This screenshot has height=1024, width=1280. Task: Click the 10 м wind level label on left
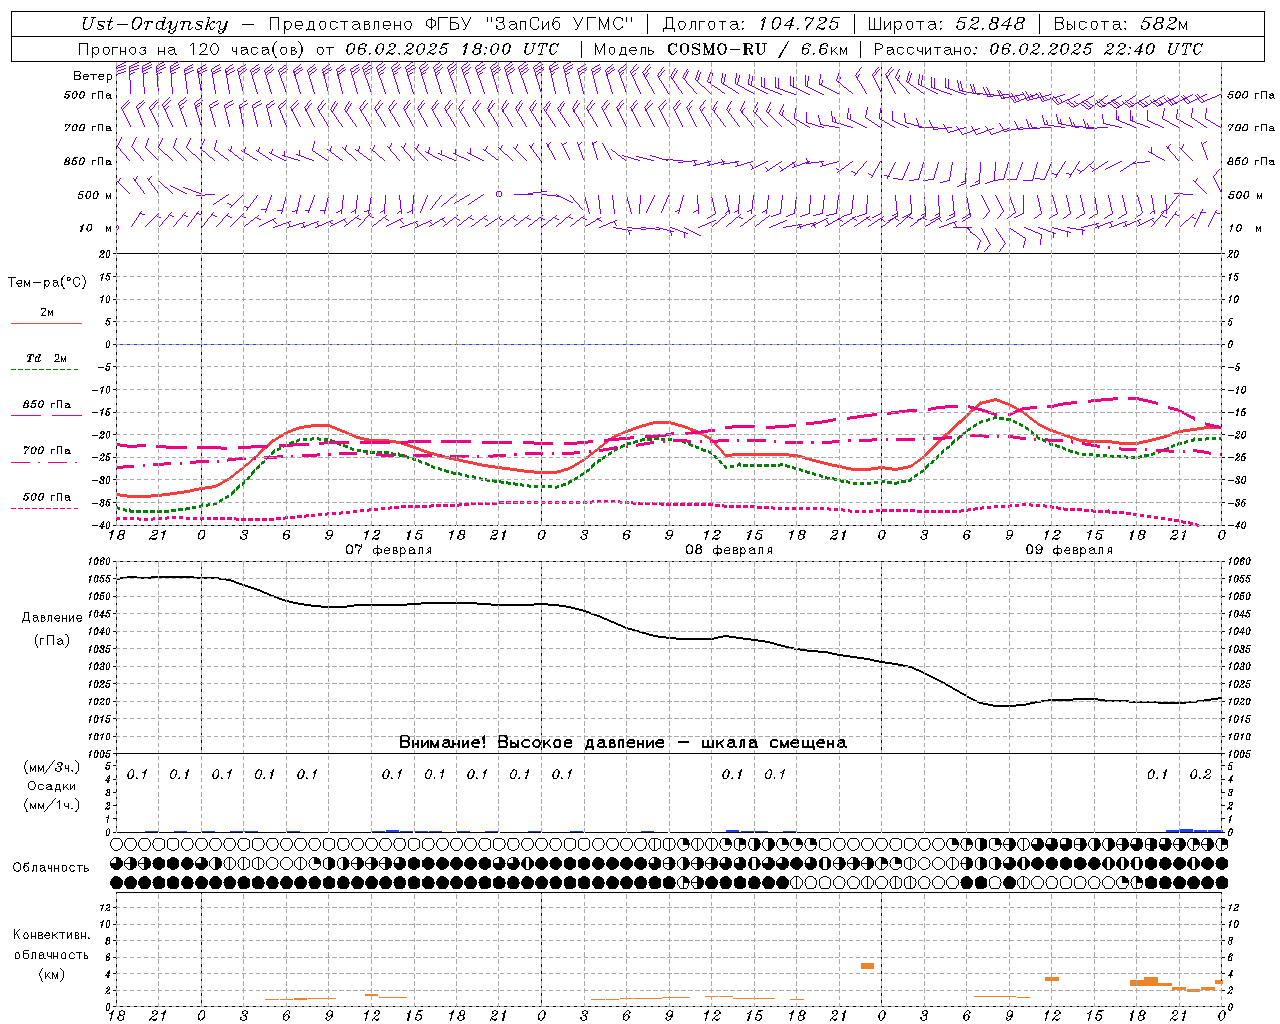(x=95, y=228)
